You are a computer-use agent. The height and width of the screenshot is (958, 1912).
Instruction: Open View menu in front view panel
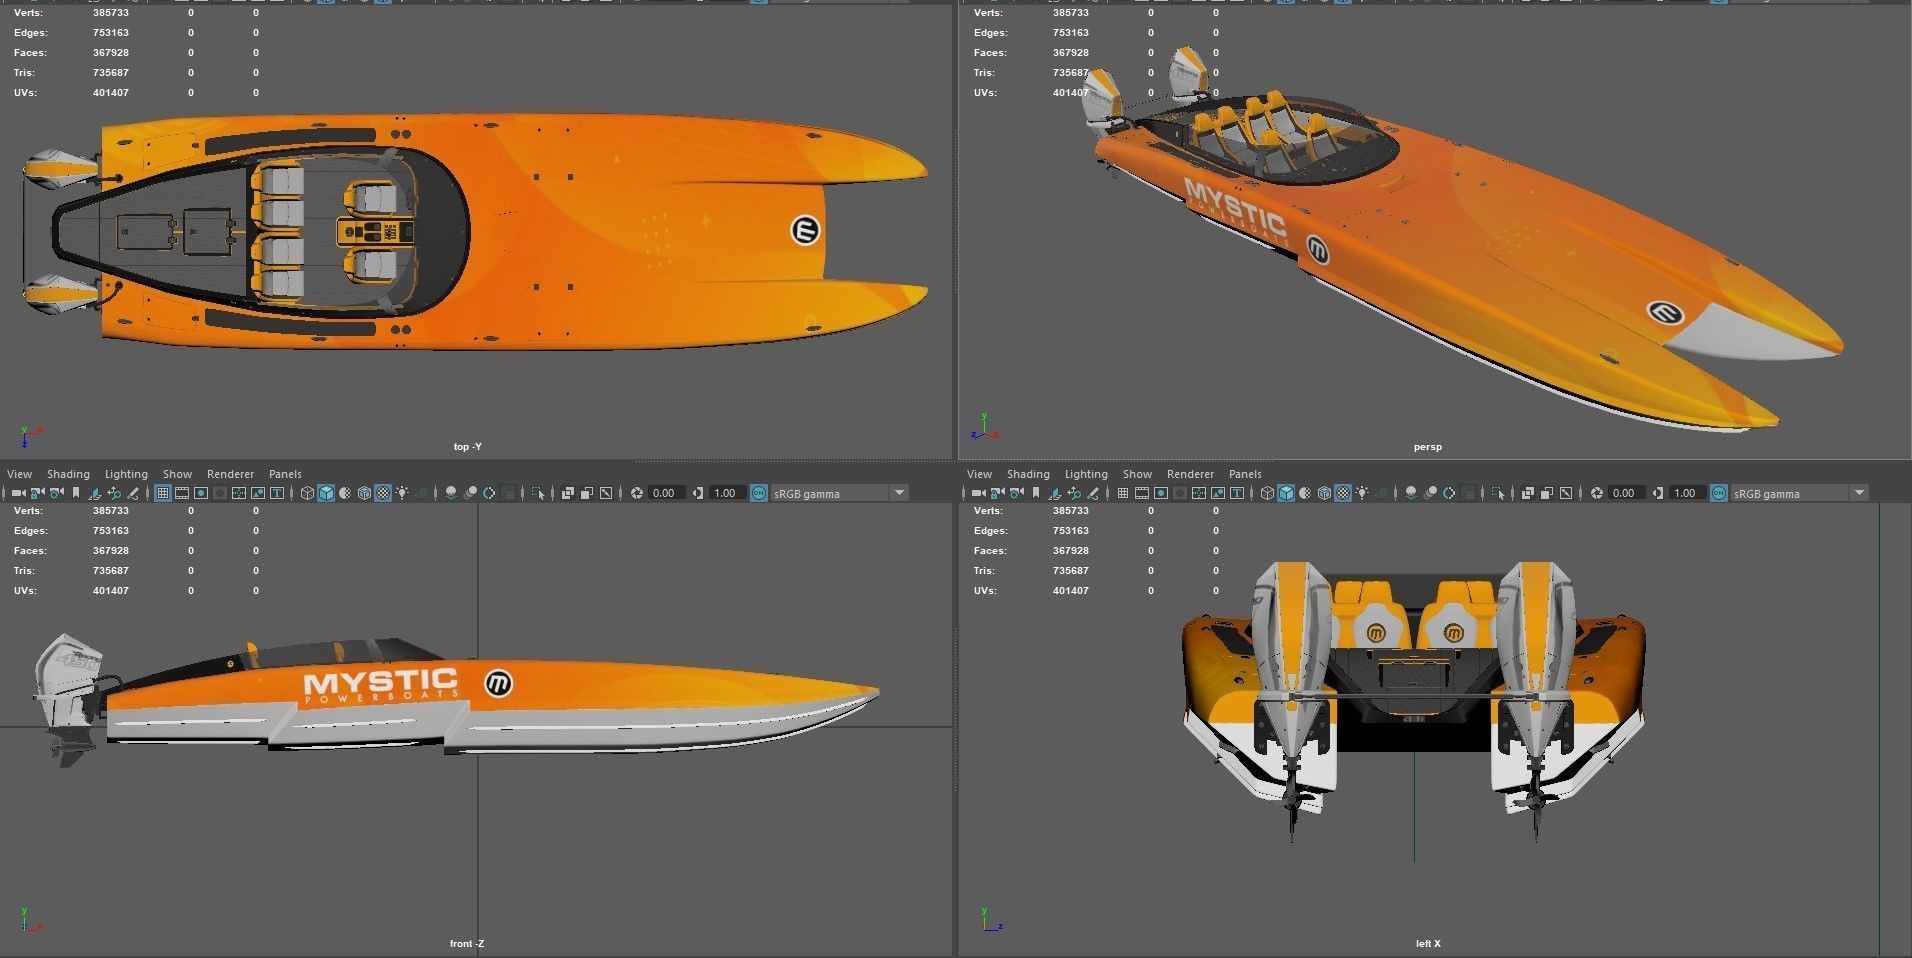19,474
